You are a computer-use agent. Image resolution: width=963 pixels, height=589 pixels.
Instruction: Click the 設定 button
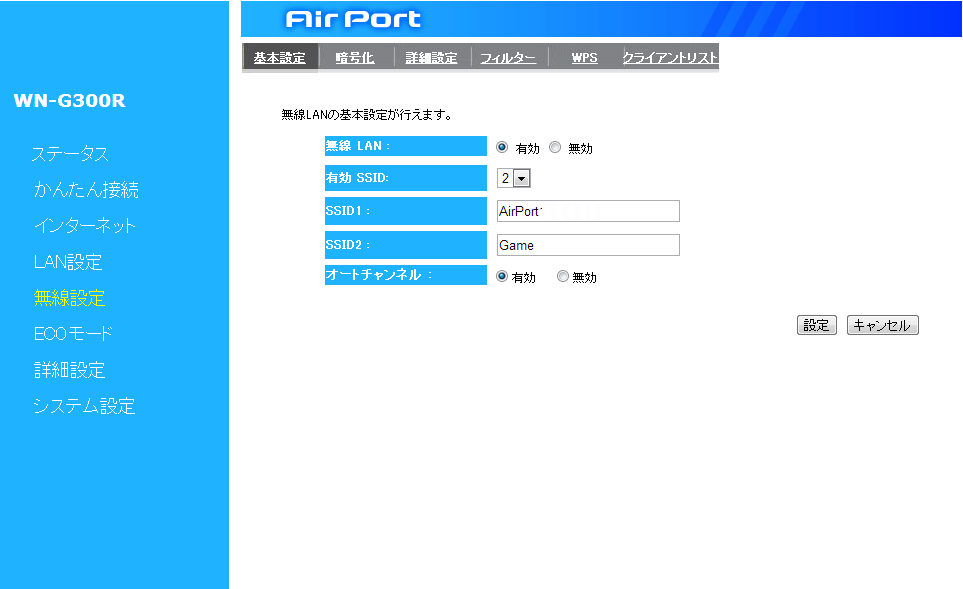(x=816, y=325)
